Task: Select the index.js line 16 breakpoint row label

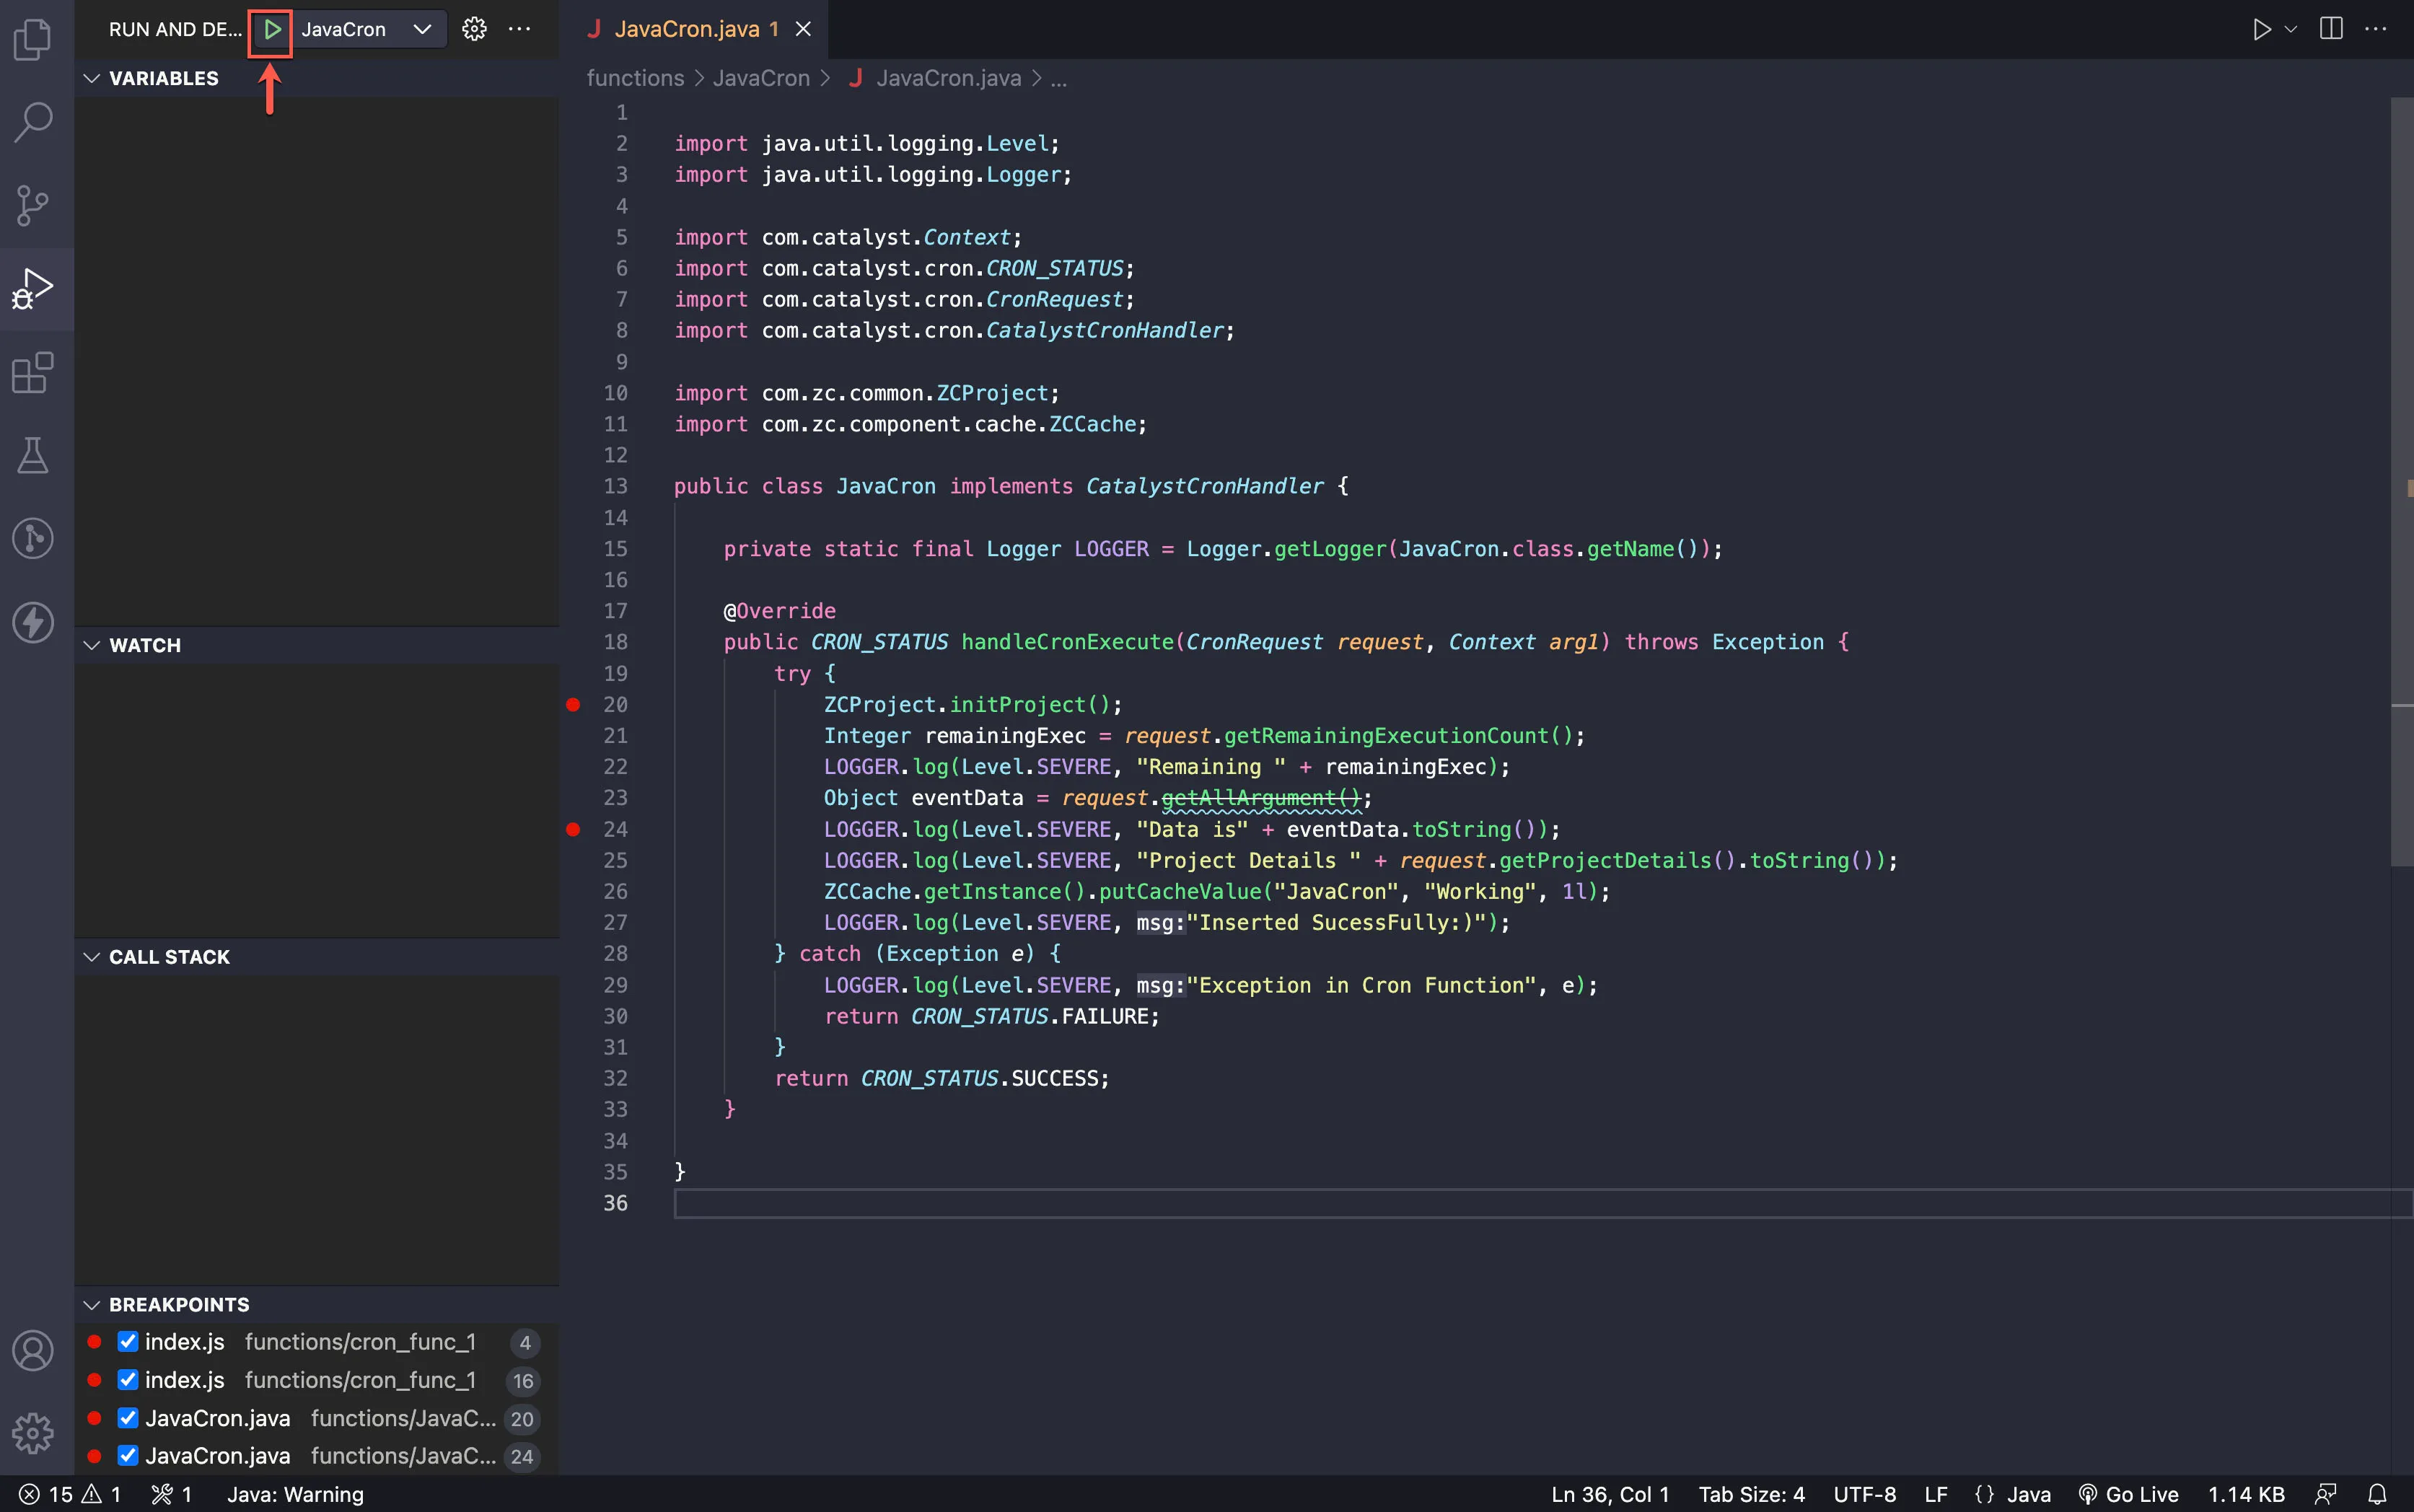Action: click(184, 1380)
